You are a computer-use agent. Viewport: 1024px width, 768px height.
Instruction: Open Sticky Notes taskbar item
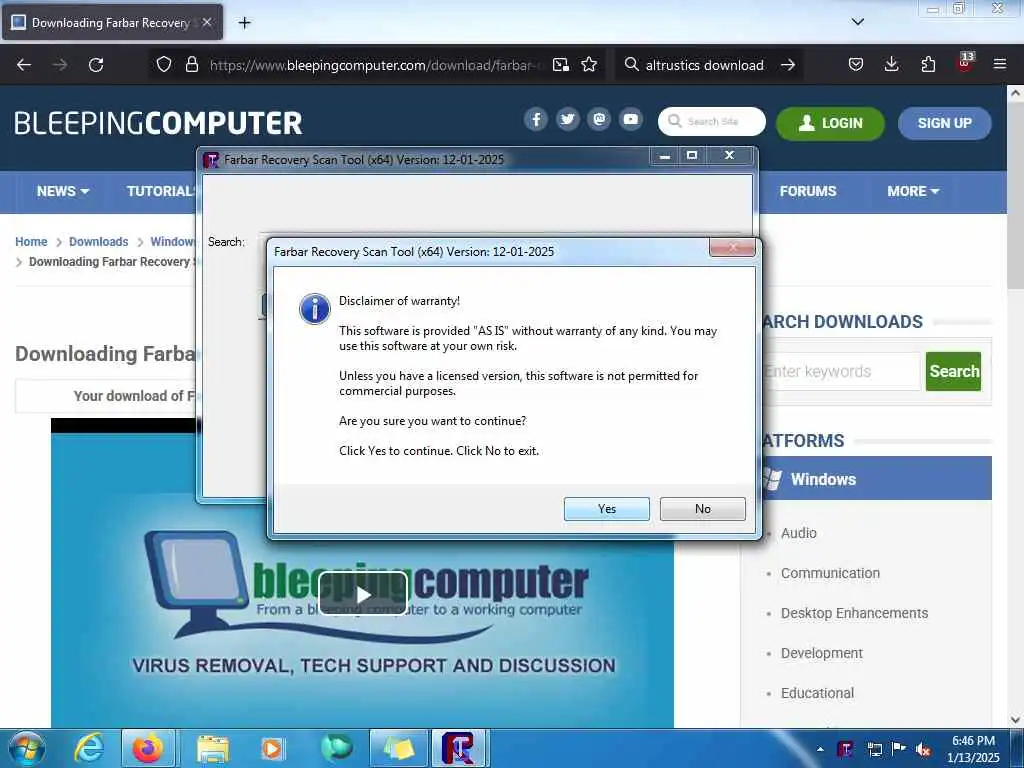pos(398,748)
